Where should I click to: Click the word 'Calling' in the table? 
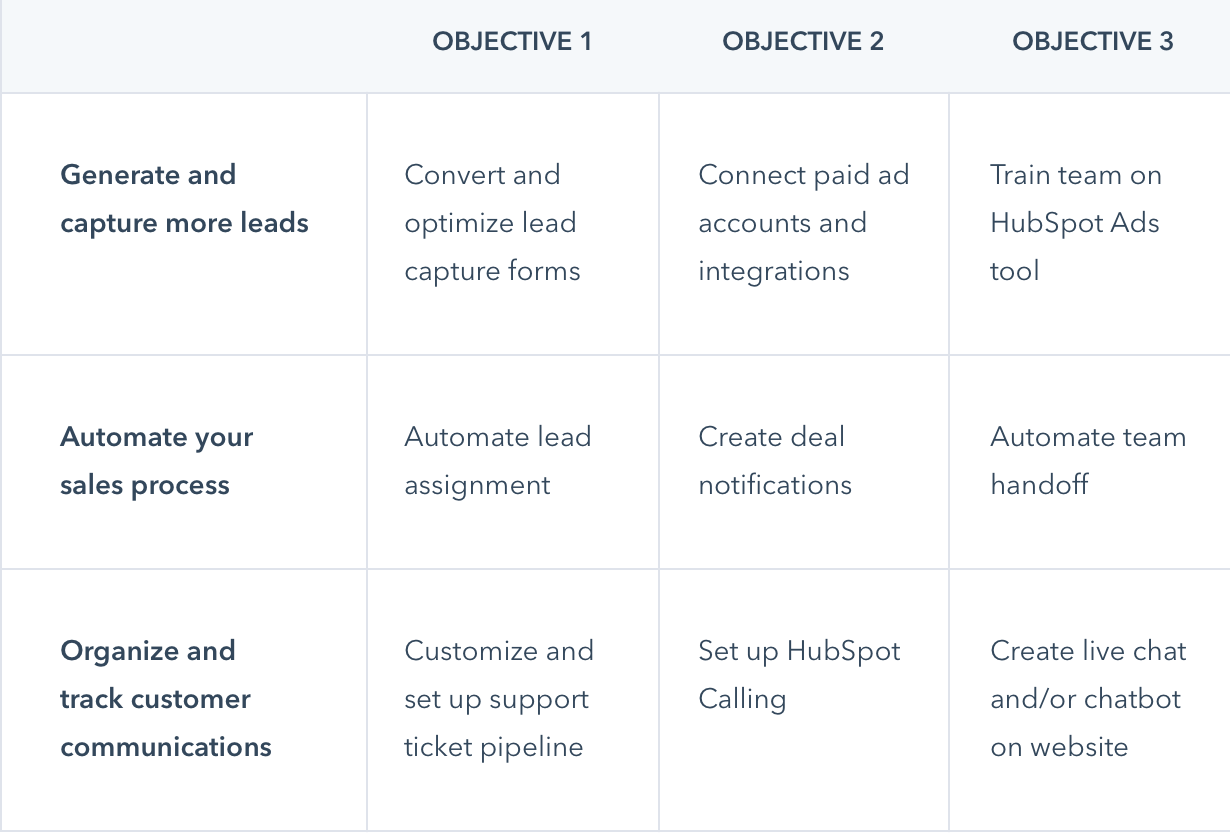pos(742,699)
